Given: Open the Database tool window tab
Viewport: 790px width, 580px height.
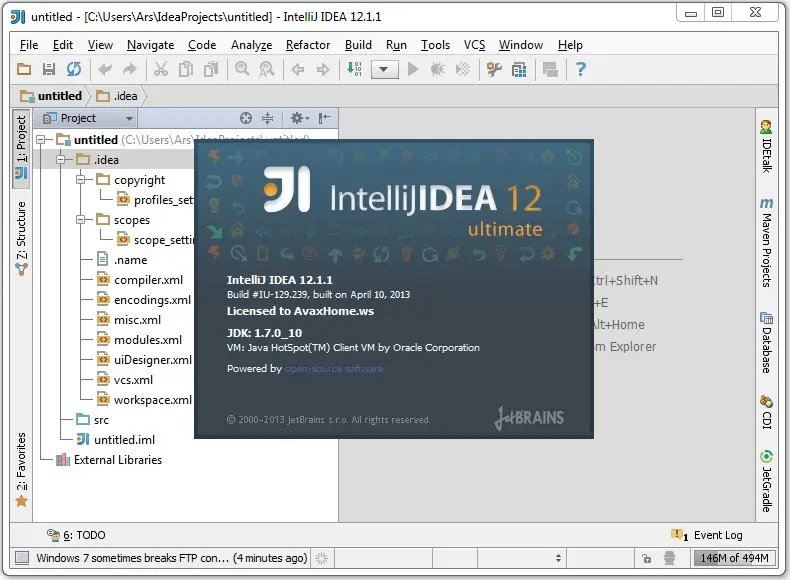Looking at the screenshot, I should [766, 343].
